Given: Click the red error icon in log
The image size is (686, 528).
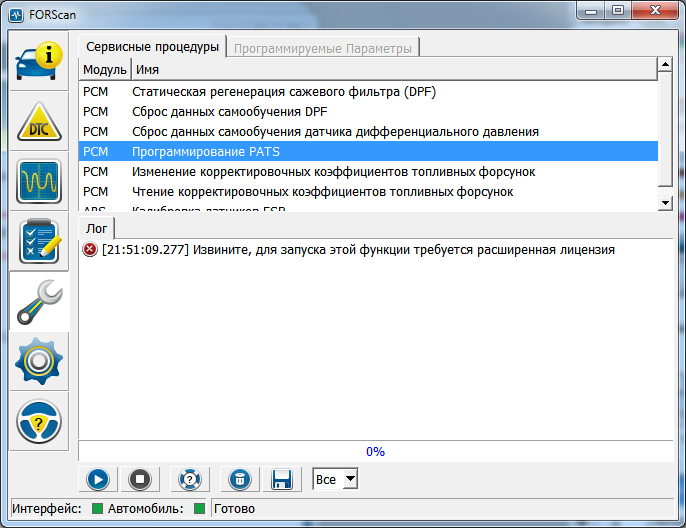Looking at the screenshot, I should (x=90, y=250).
